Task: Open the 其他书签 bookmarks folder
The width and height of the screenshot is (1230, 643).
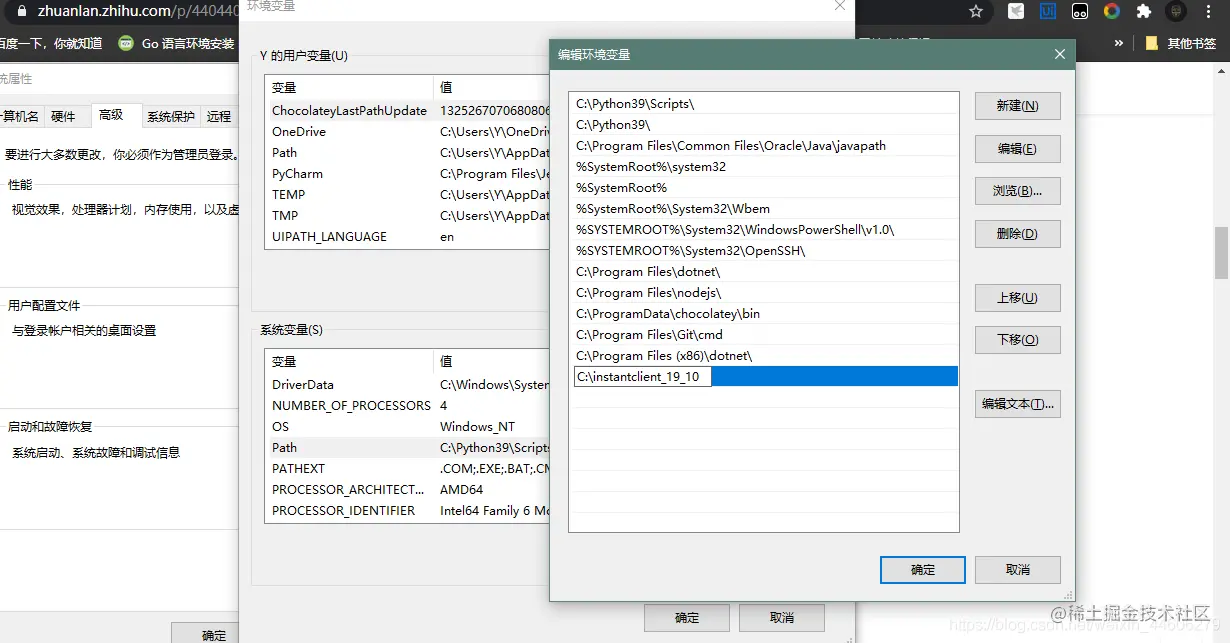Action: (1180, 43)
